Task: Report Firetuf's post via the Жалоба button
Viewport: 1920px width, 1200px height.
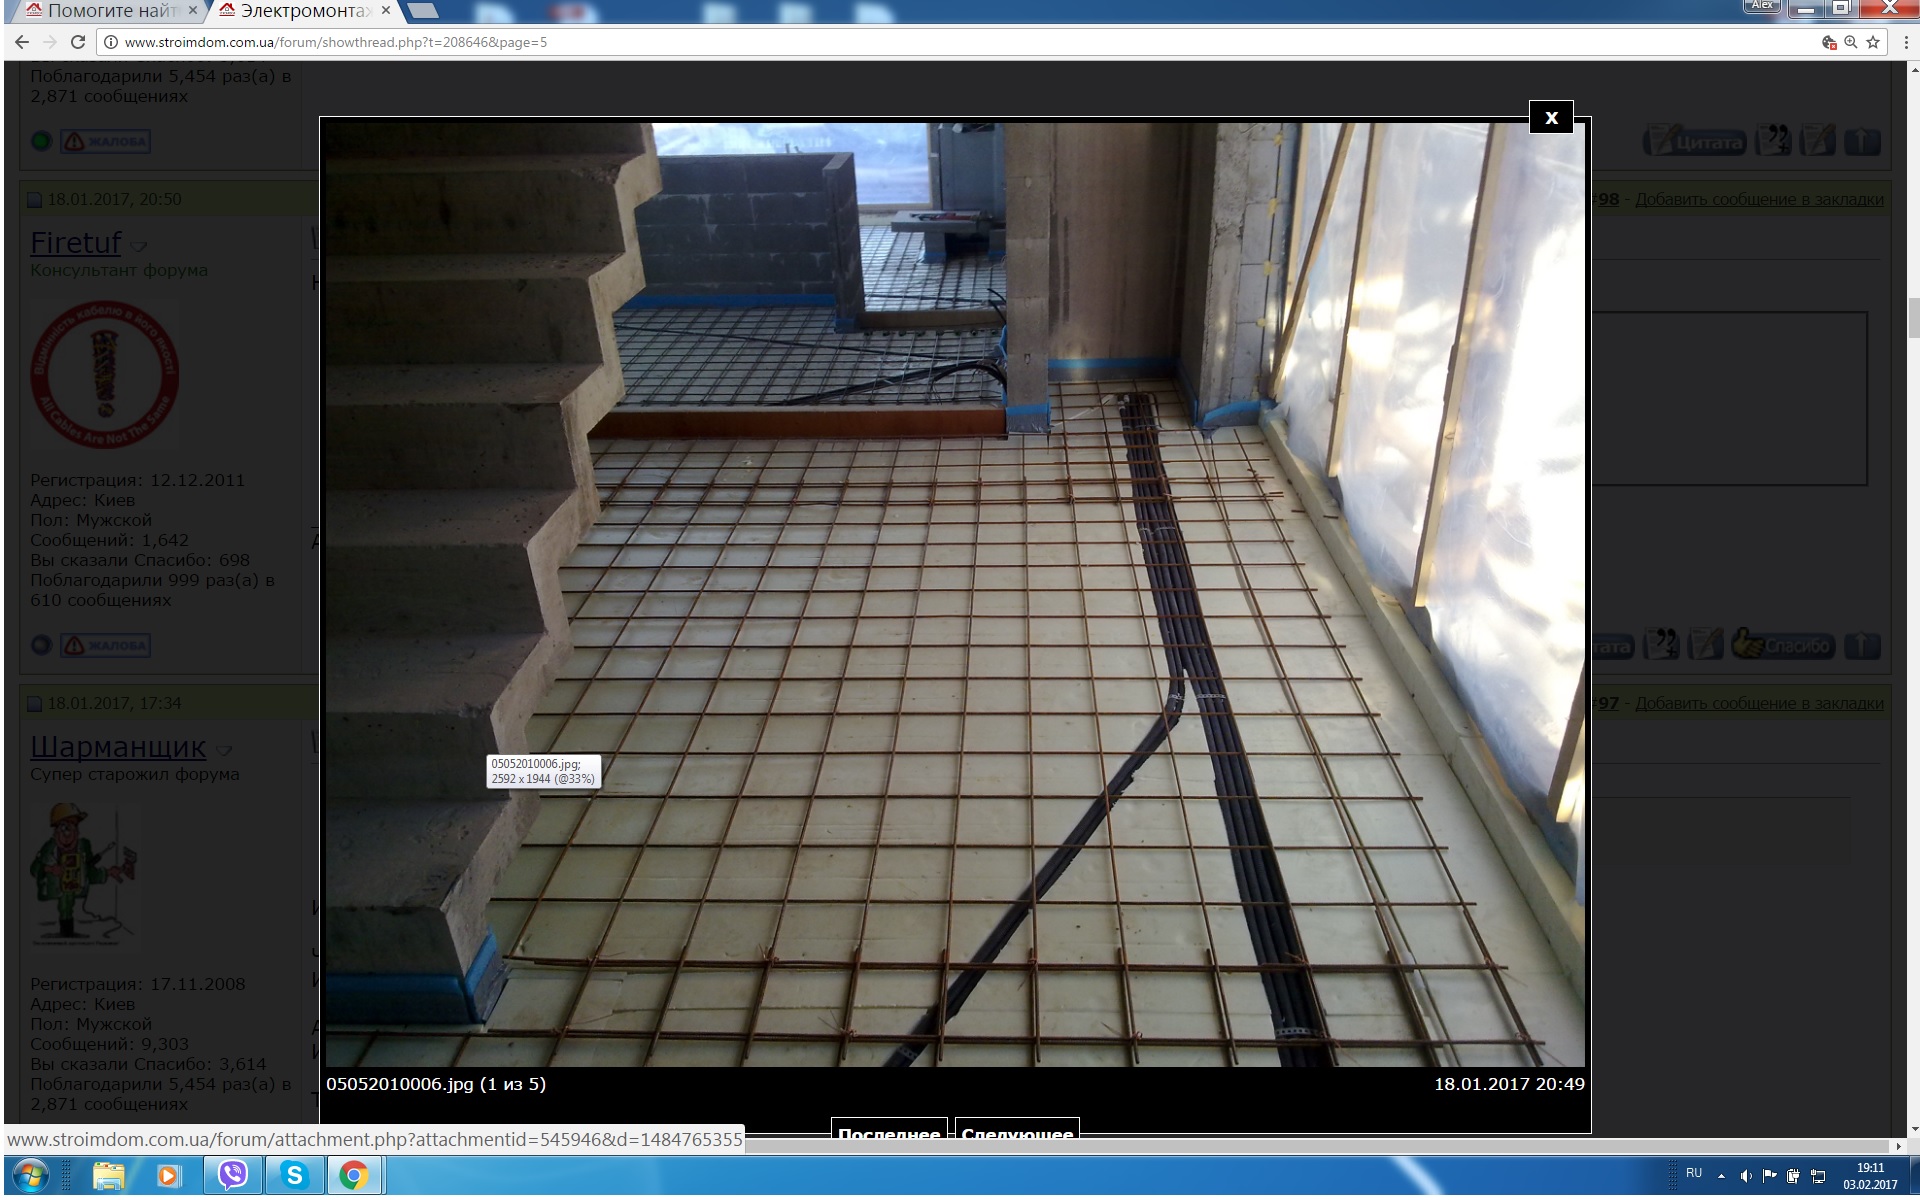Action: coord(106,645)
